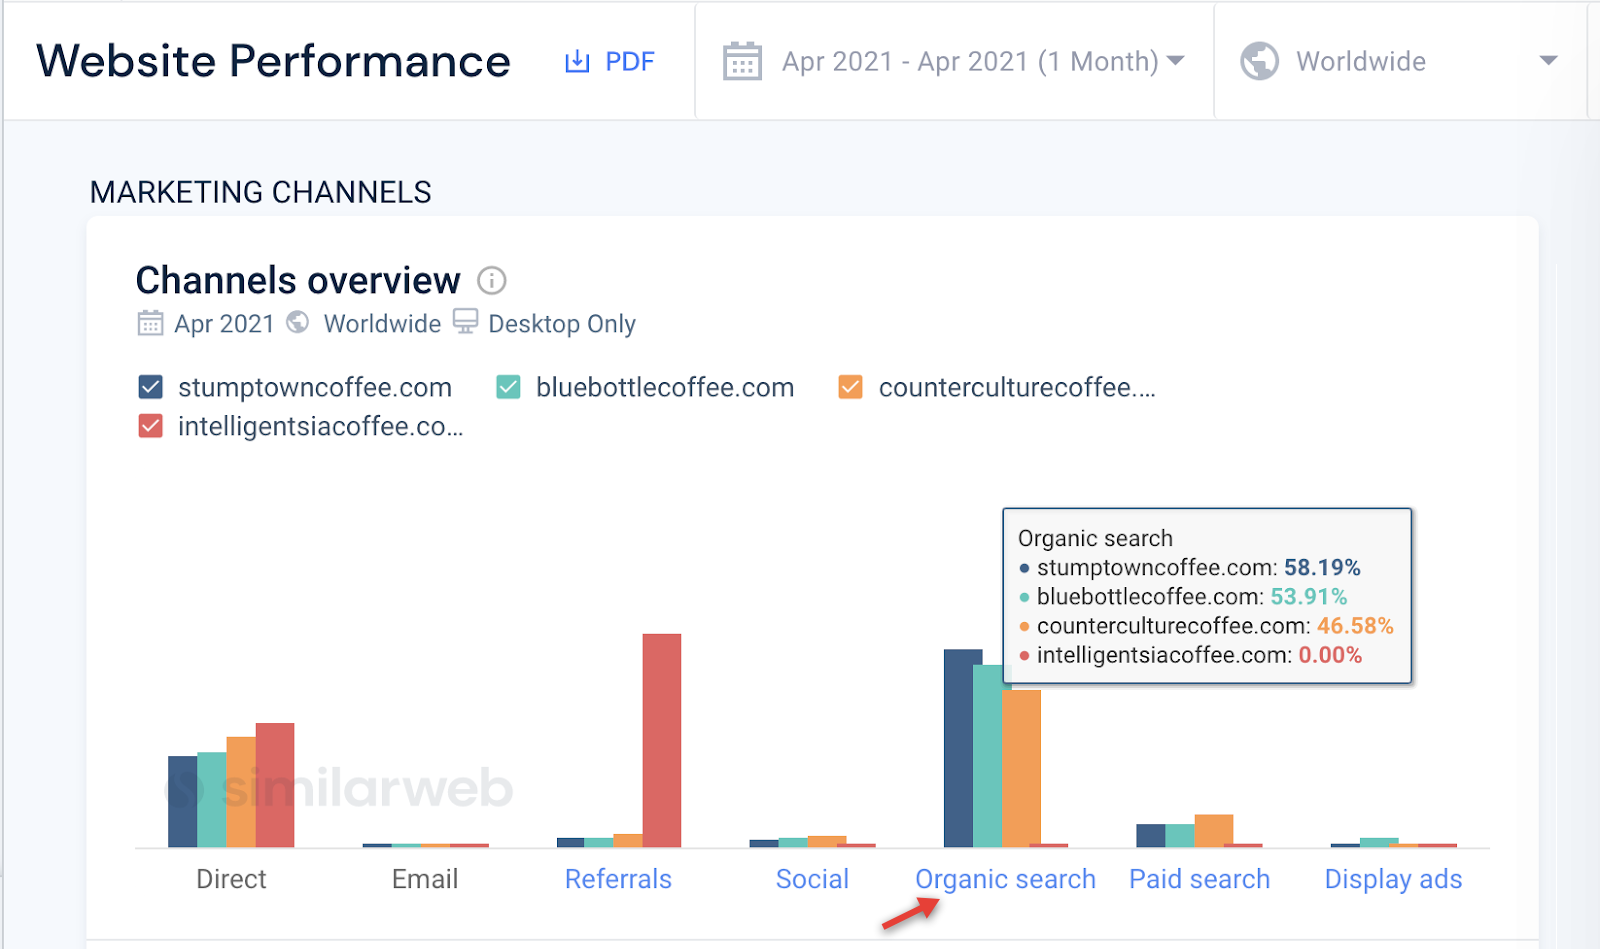The width and height of the screenshot is (1600, 949).
Task: Open the Organic search channel link
Action: [x=1005, y=879]
